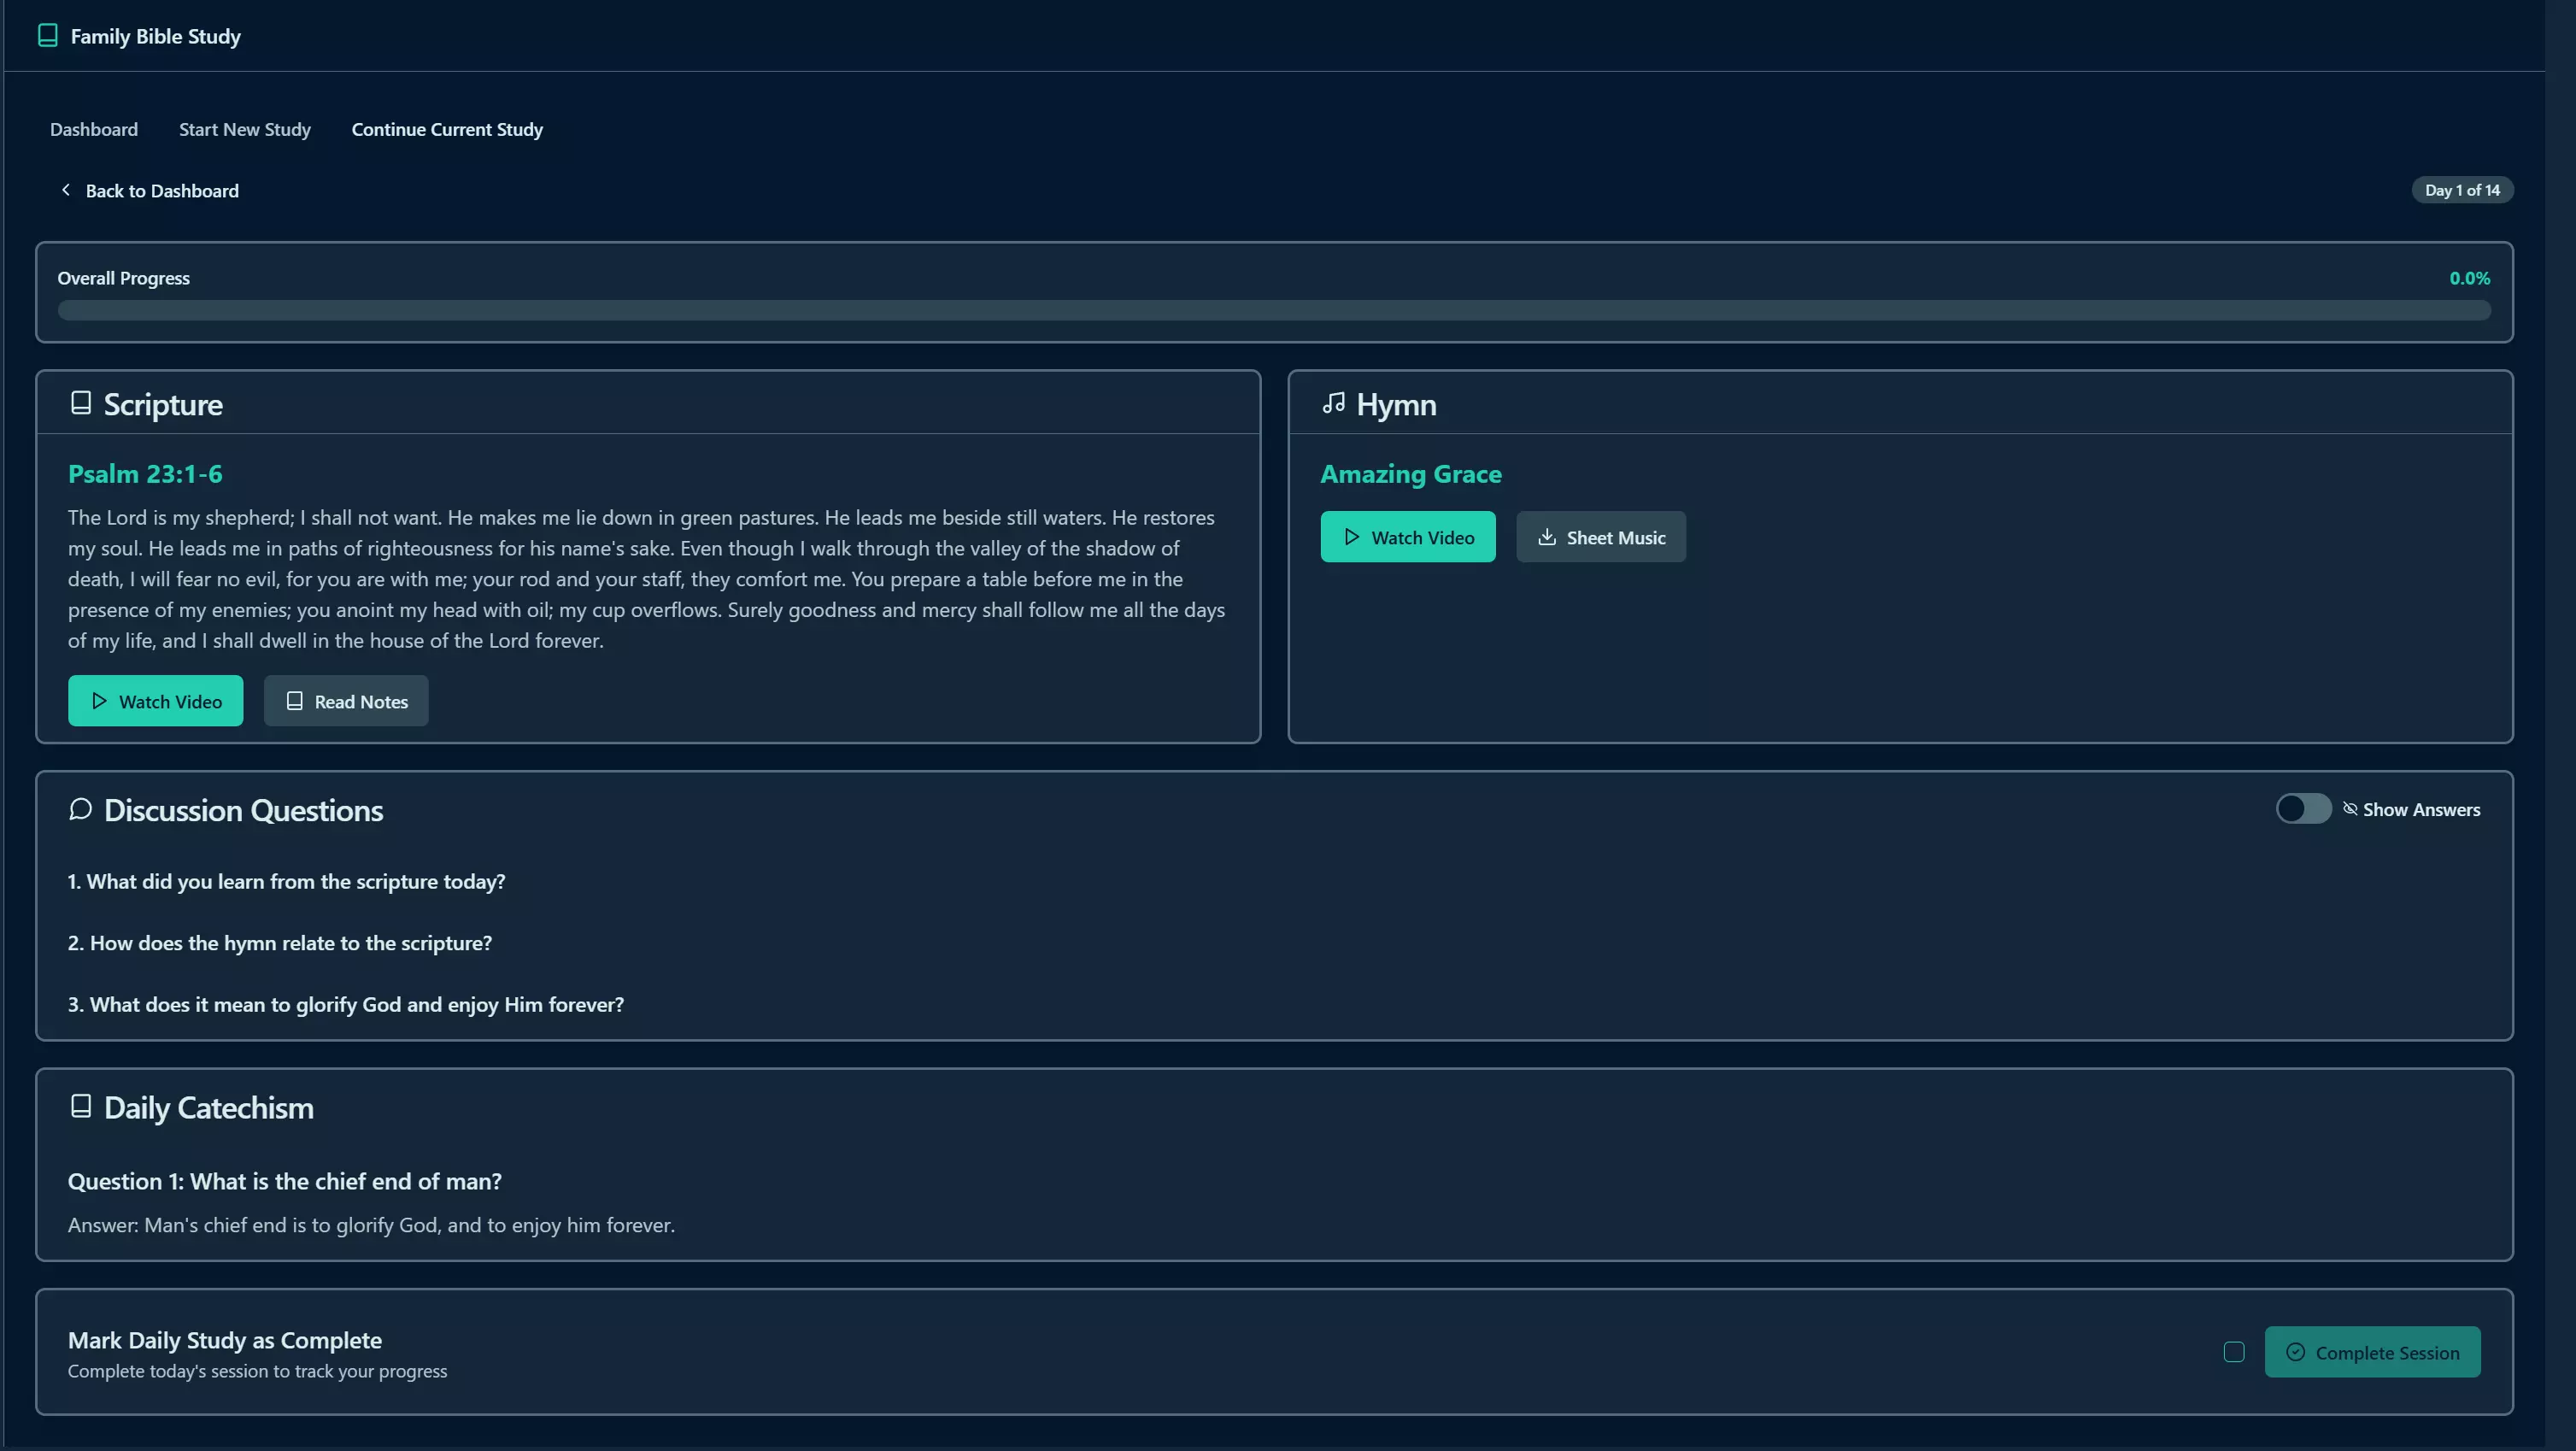Click the Hymn music note icon
The width and height of the screenshot is (2576, 1451).
(x=1333, y=403)
